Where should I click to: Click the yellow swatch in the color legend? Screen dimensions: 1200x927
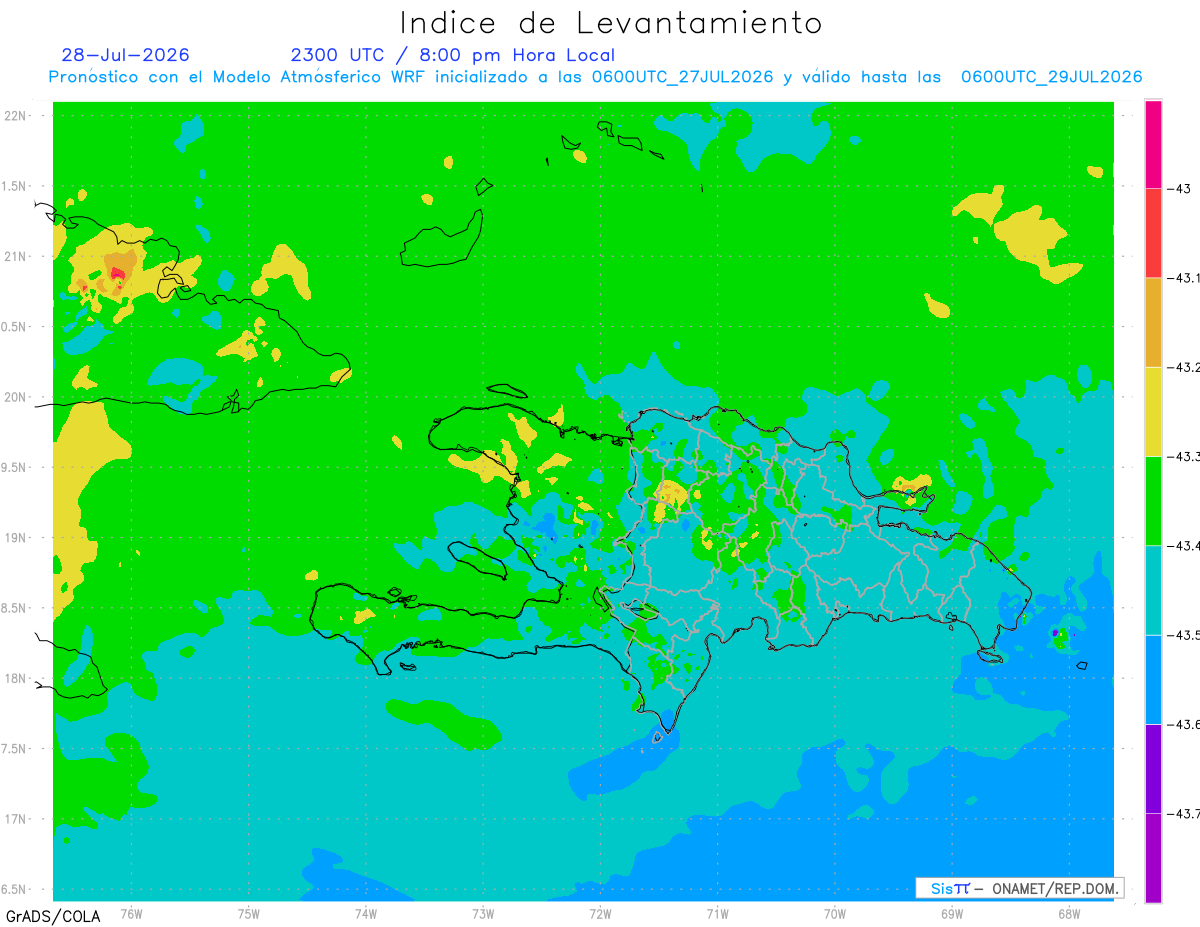1153,411
